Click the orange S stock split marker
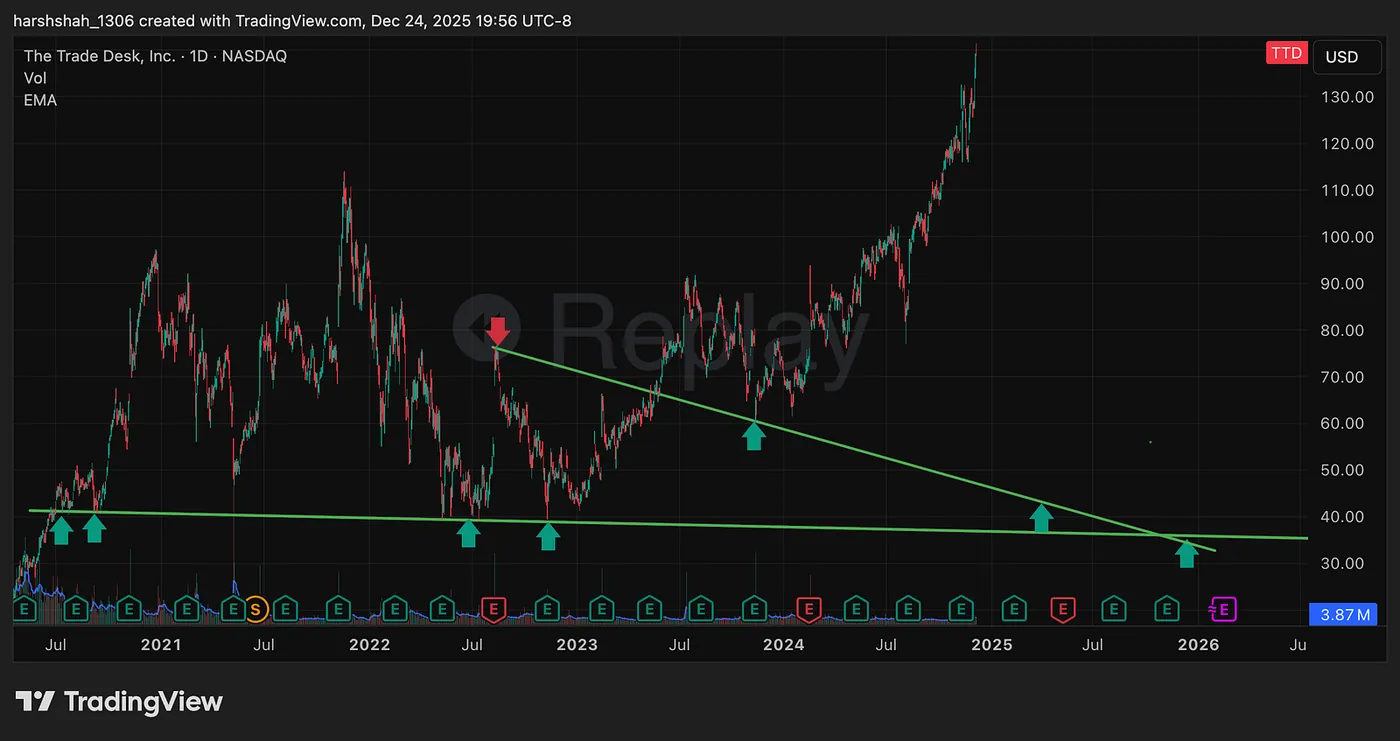This screenshot has width=1400, height=741. click(x=256, y=608)
